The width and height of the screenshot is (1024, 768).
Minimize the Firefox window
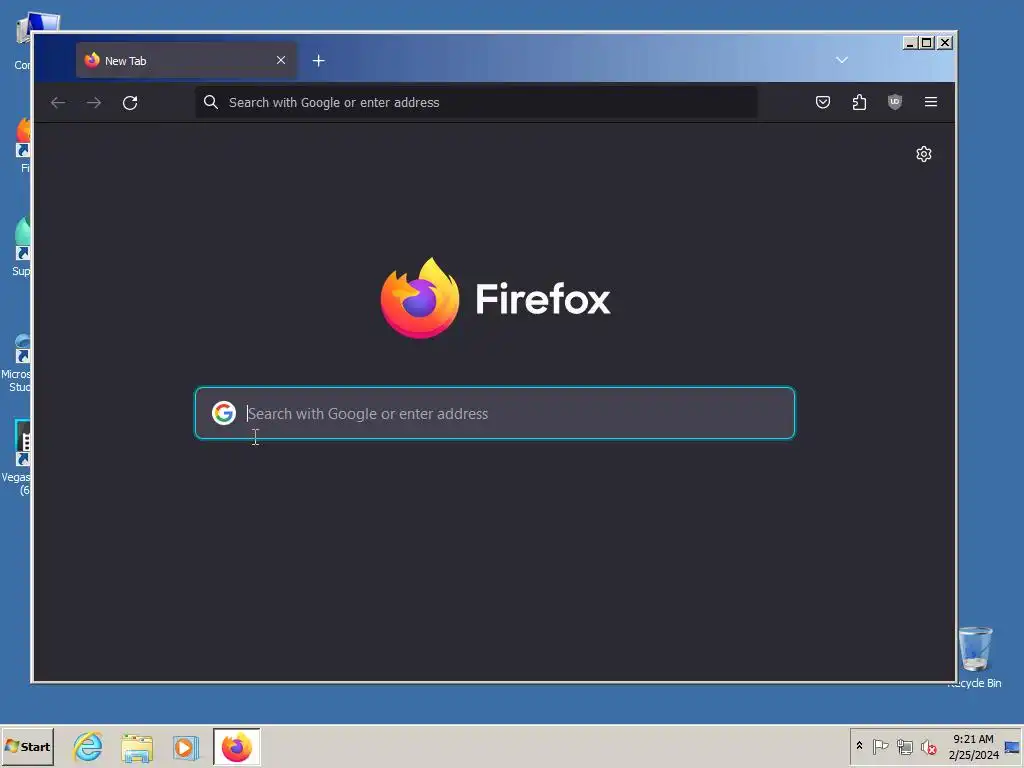point(910,42)
